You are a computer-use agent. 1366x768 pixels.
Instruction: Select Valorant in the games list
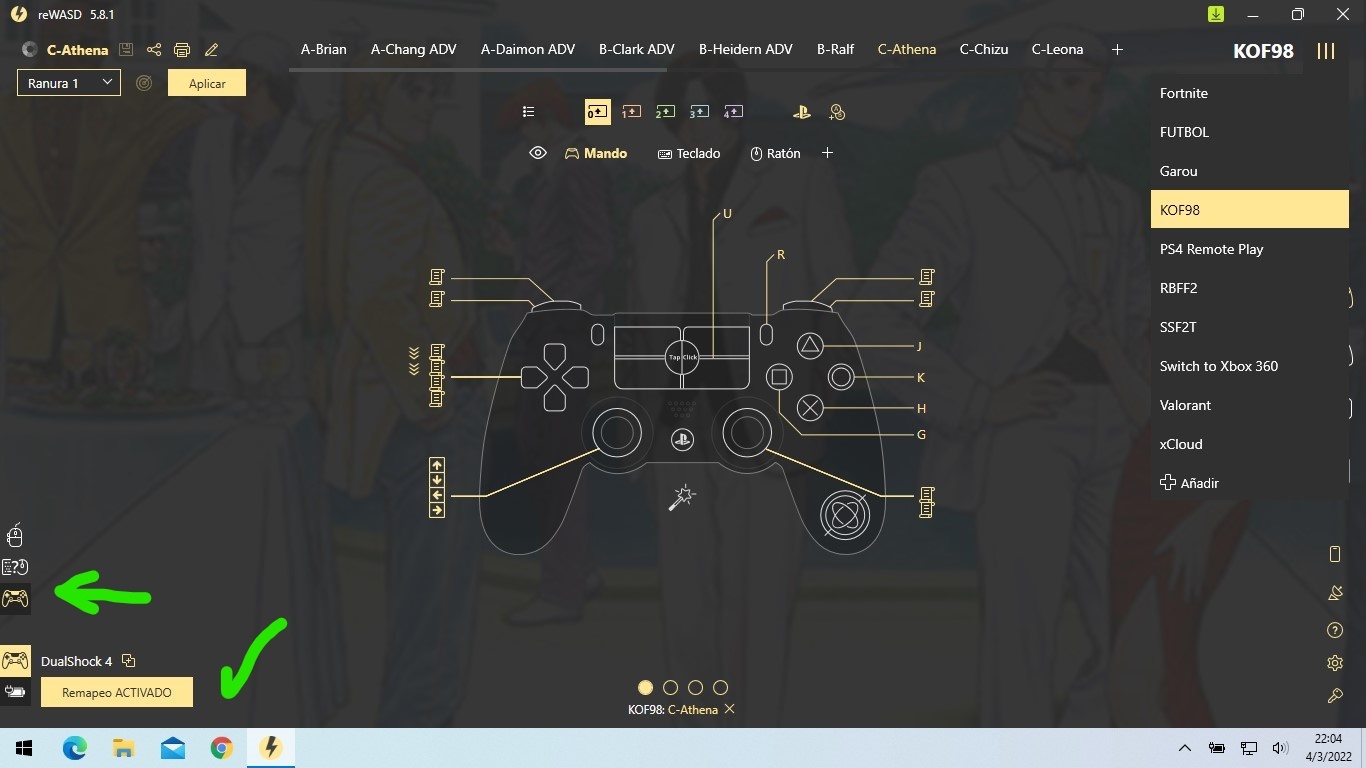(1250, 405)
